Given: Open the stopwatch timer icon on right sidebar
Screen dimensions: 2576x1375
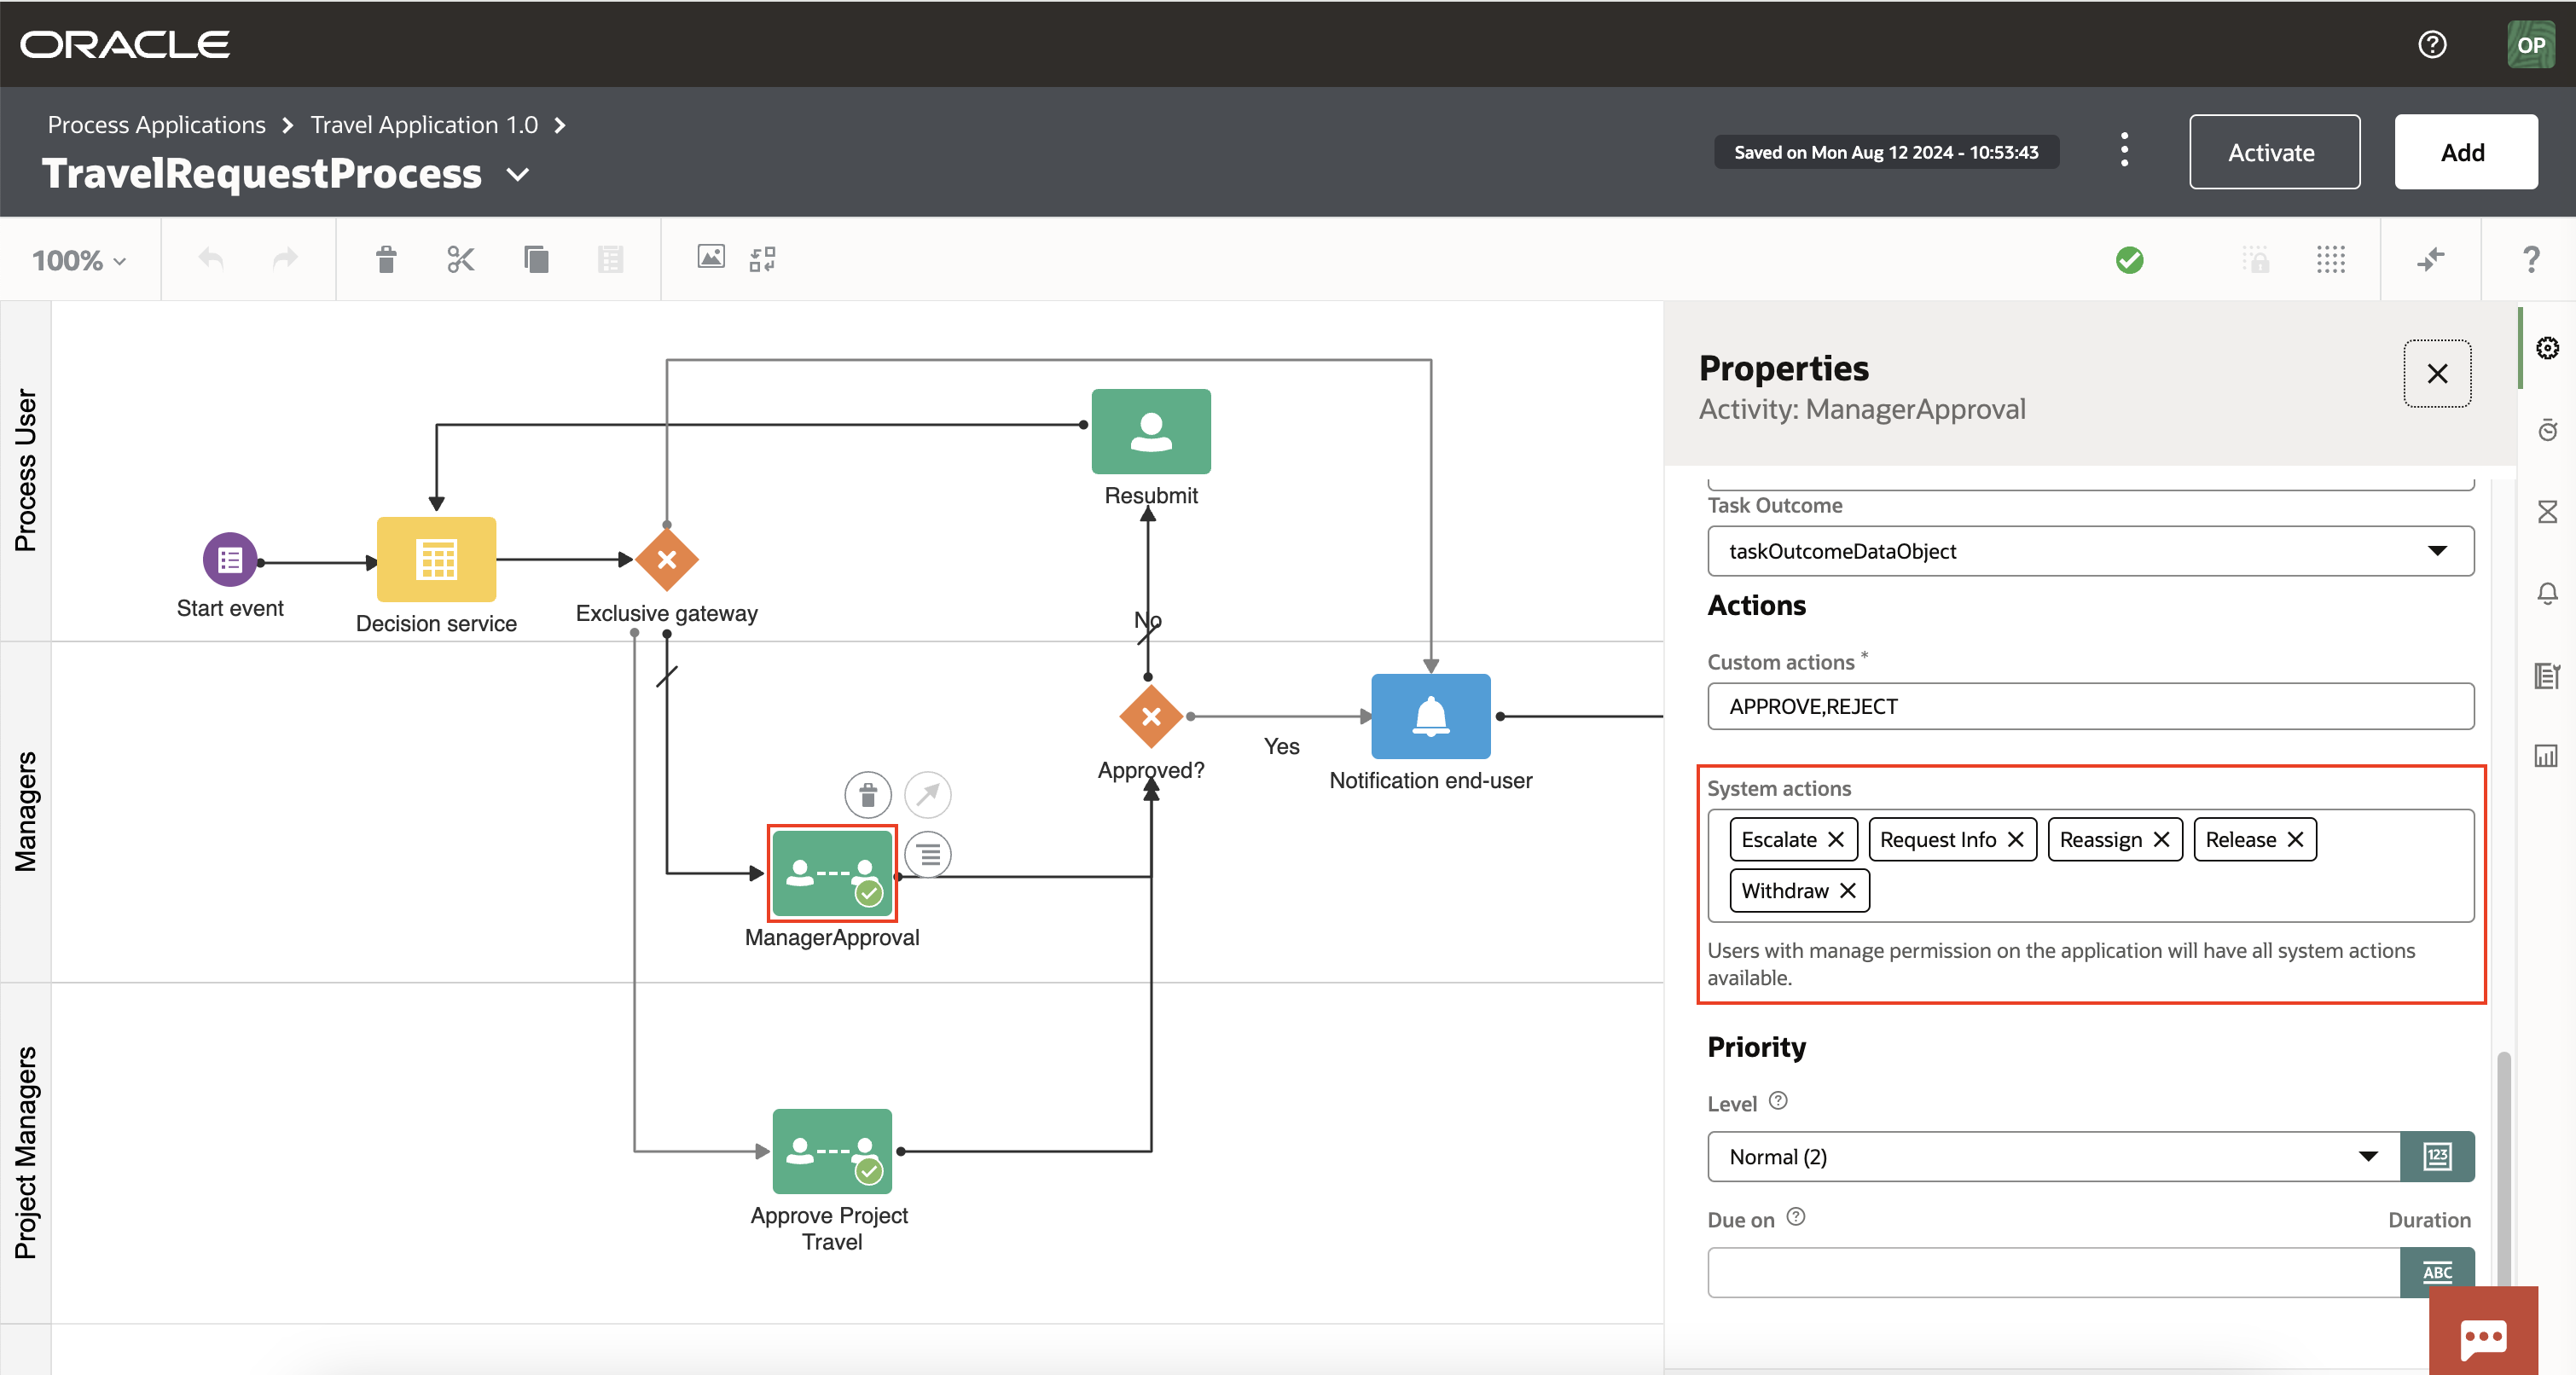Looking at the screenshot, I should pyautogui.click(x=2547, y=429).
